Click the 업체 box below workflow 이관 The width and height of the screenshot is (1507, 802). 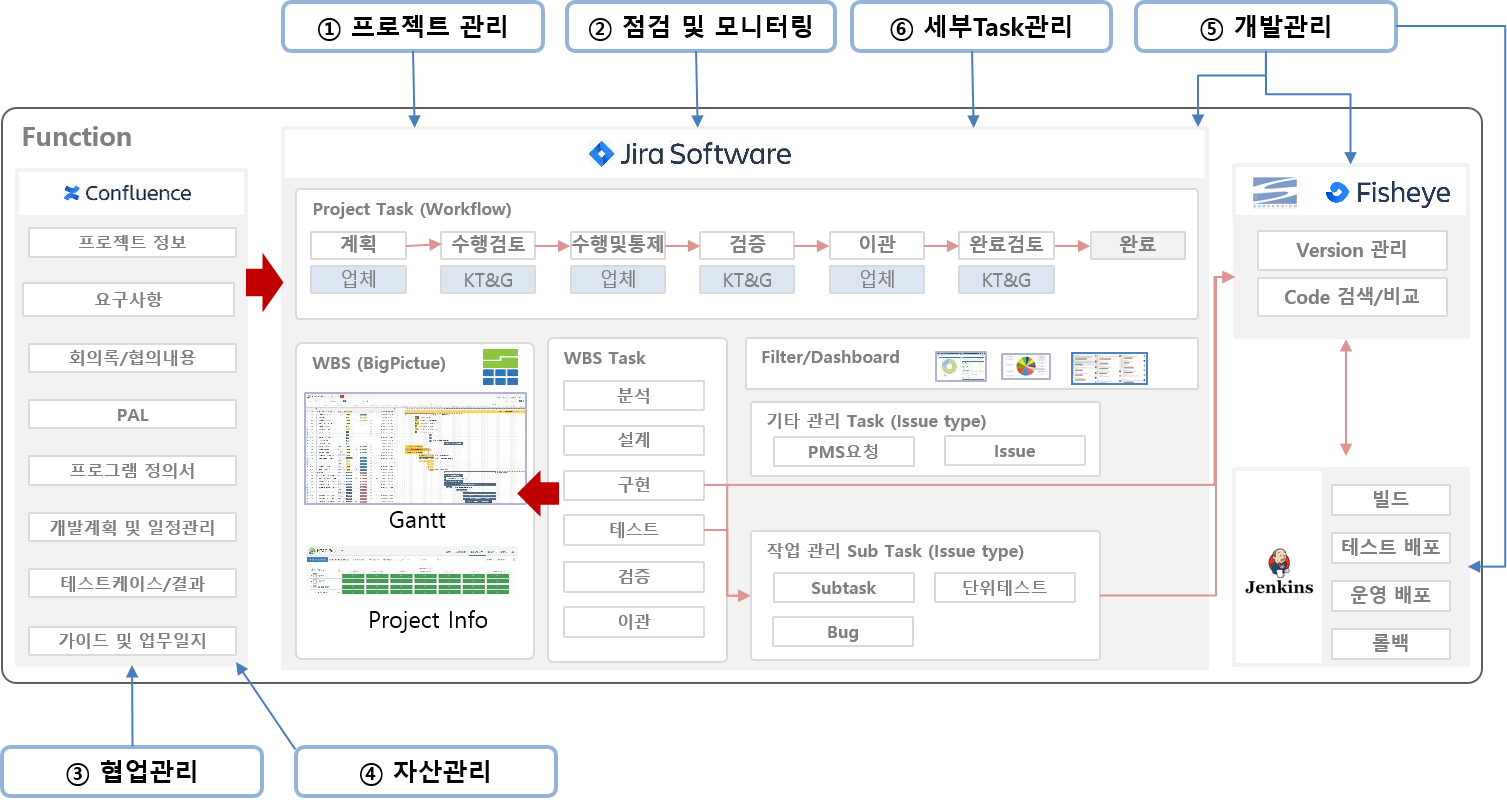click(x=877, y=279)
